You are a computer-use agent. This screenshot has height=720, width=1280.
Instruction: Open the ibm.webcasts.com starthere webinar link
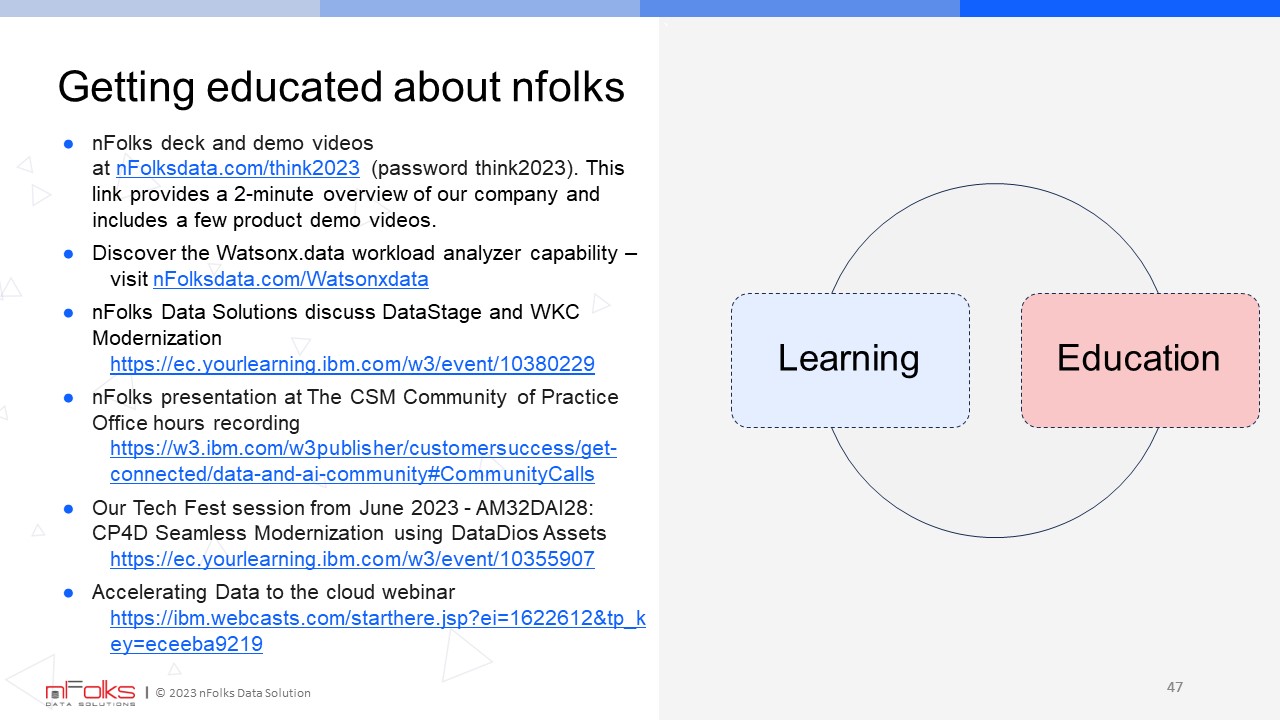click(x=377, y=631)
